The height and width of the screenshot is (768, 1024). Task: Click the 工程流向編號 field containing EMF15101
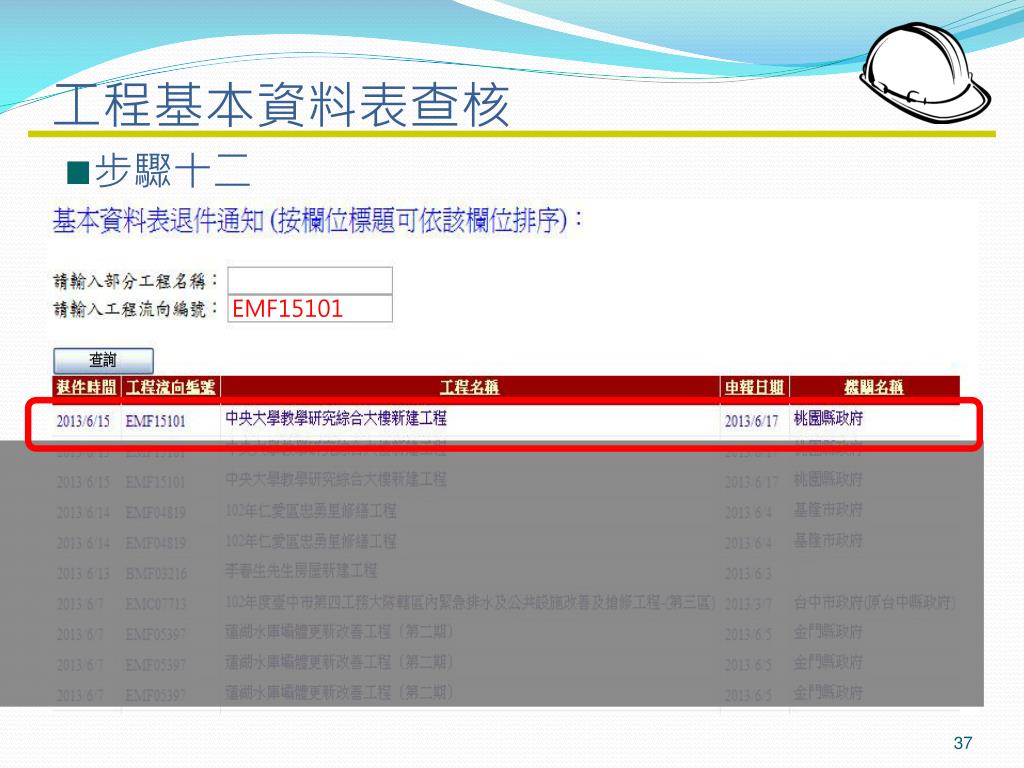[310, 308]
